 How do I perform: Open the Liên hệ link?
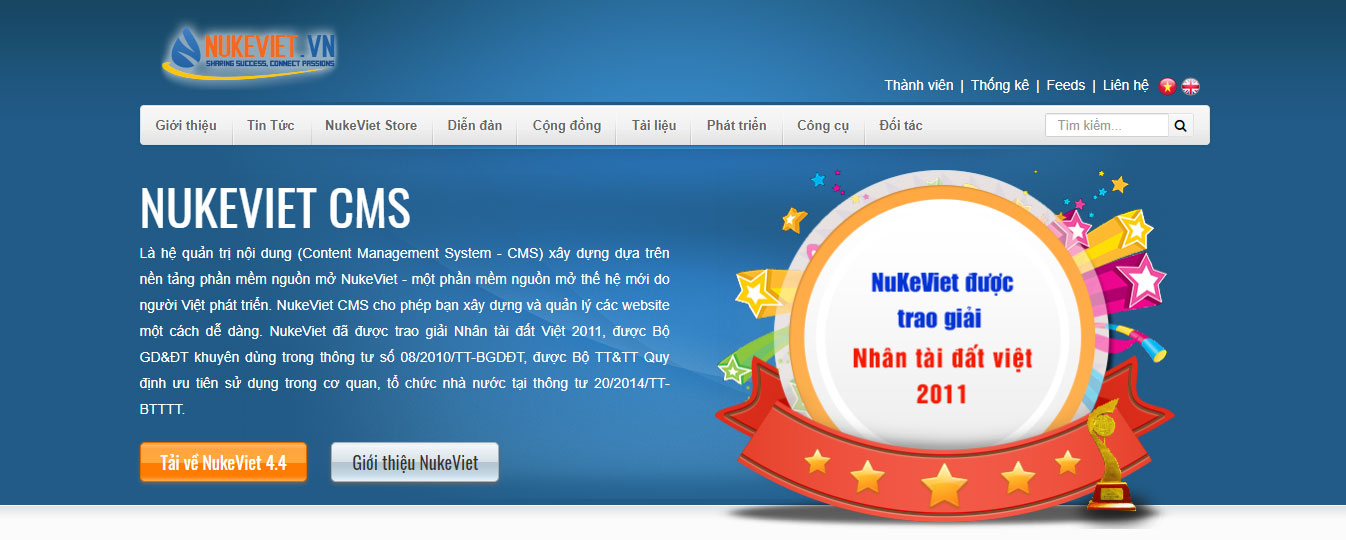[x=1126, y=85]
